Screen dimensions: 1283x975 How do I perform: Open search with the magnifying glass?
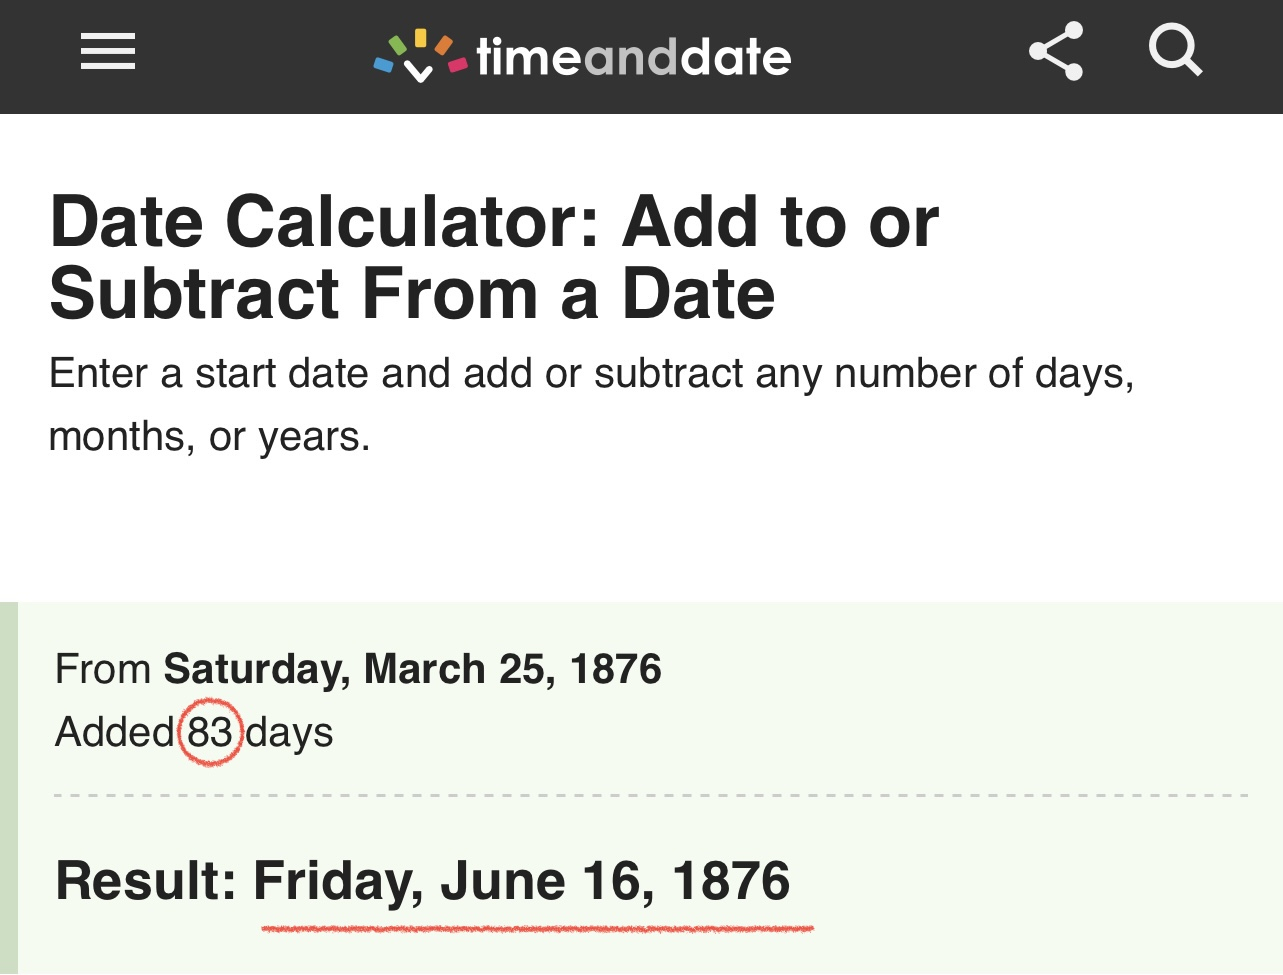coord(1175,50)
